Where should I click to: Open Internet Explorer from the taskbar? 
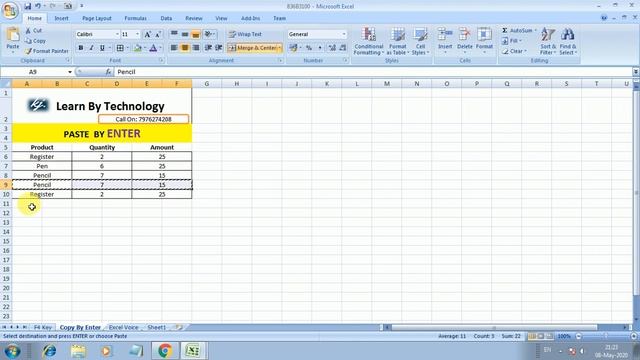pos(49,351)
